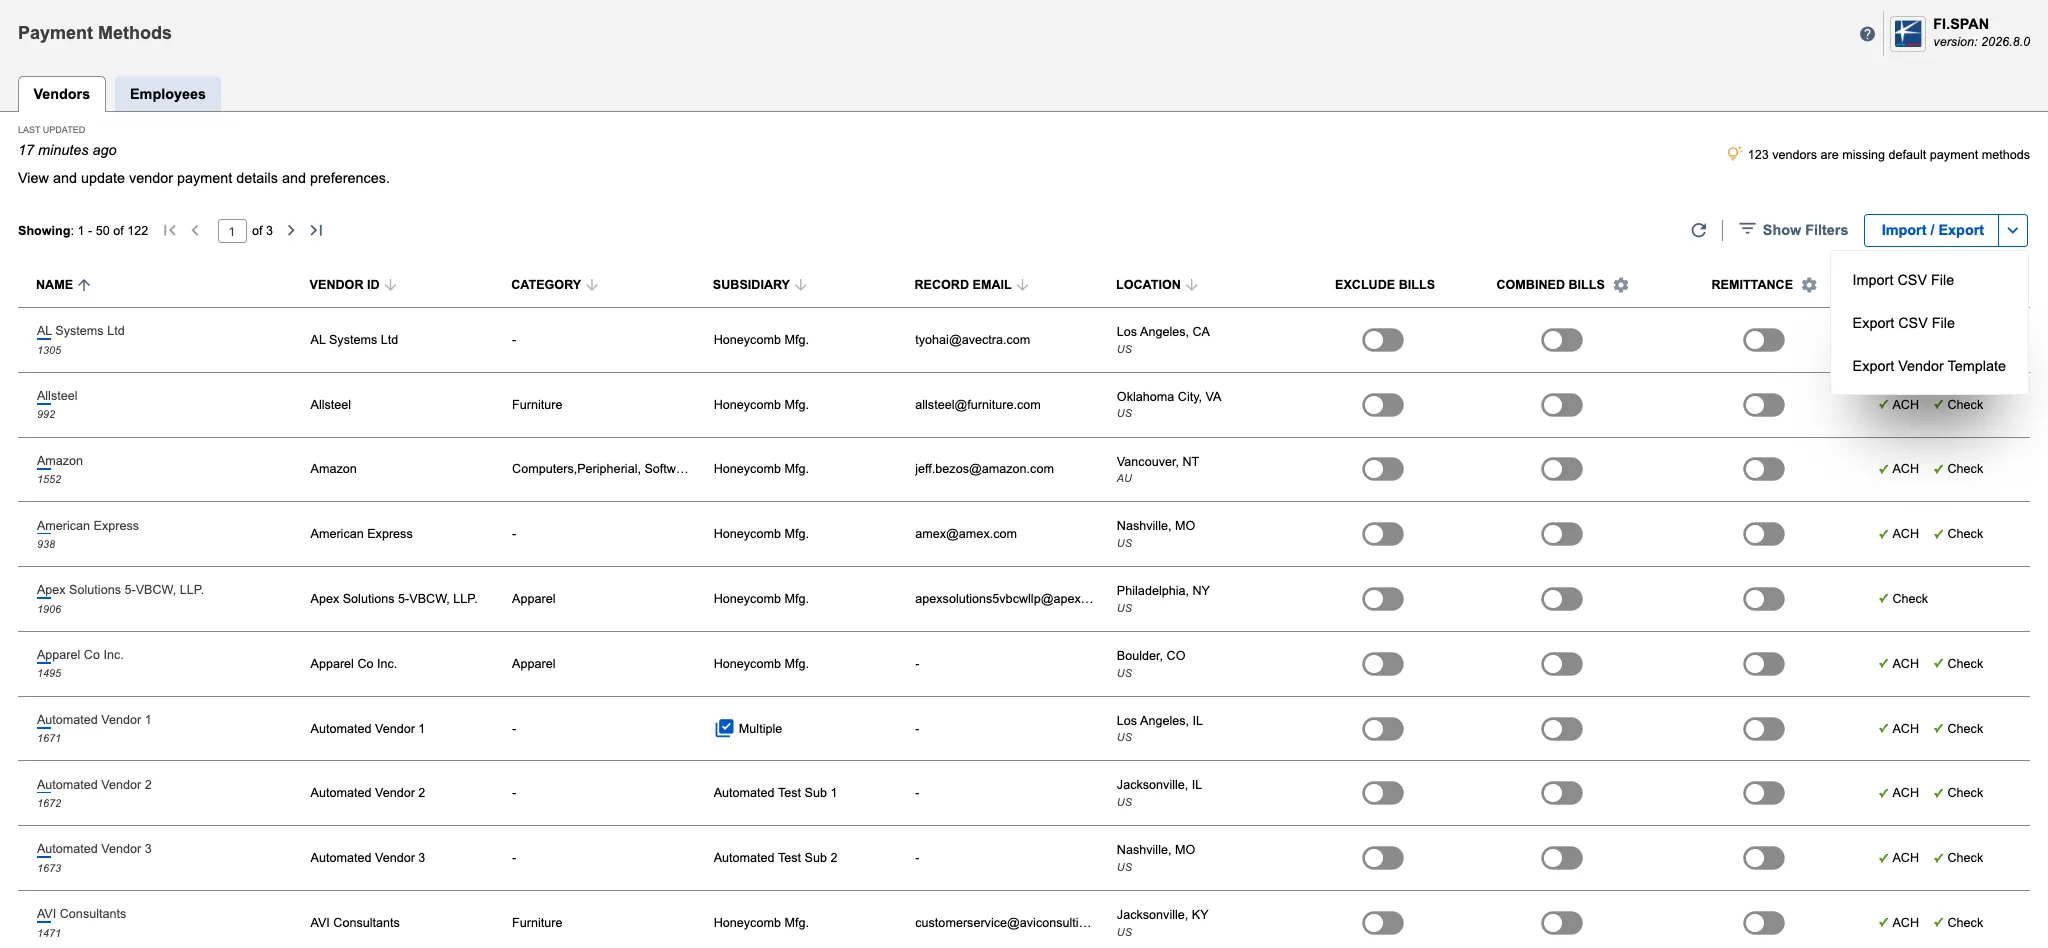The width and height of the screenshot is (2048, 948).
Task: Click the Multiple subsidiary checkbox icon
Action: (x=724, y=728)
